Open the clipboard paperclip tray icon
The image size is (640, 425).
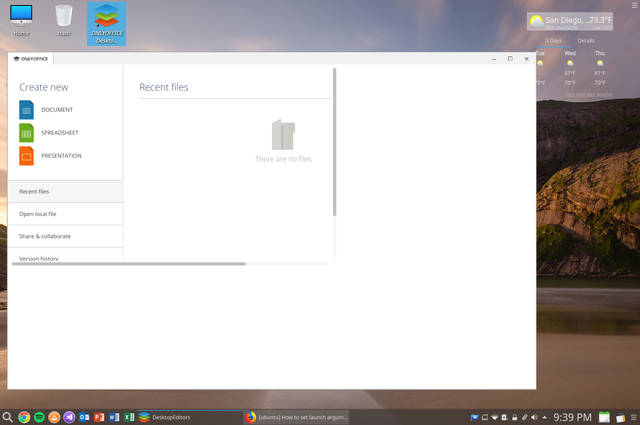[524, 417]
